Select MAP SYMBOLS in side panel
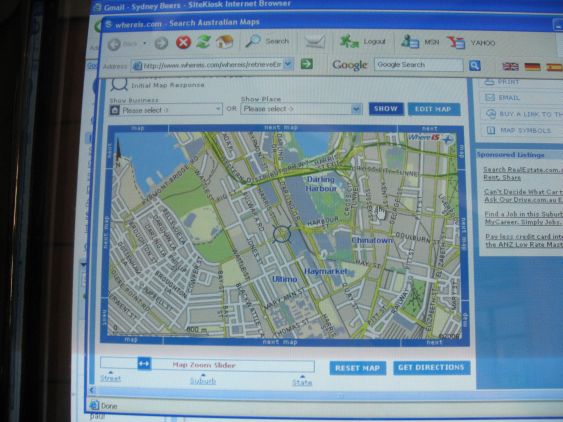The image size is (563, 422). pyautogui.click(x=520, y=130)
